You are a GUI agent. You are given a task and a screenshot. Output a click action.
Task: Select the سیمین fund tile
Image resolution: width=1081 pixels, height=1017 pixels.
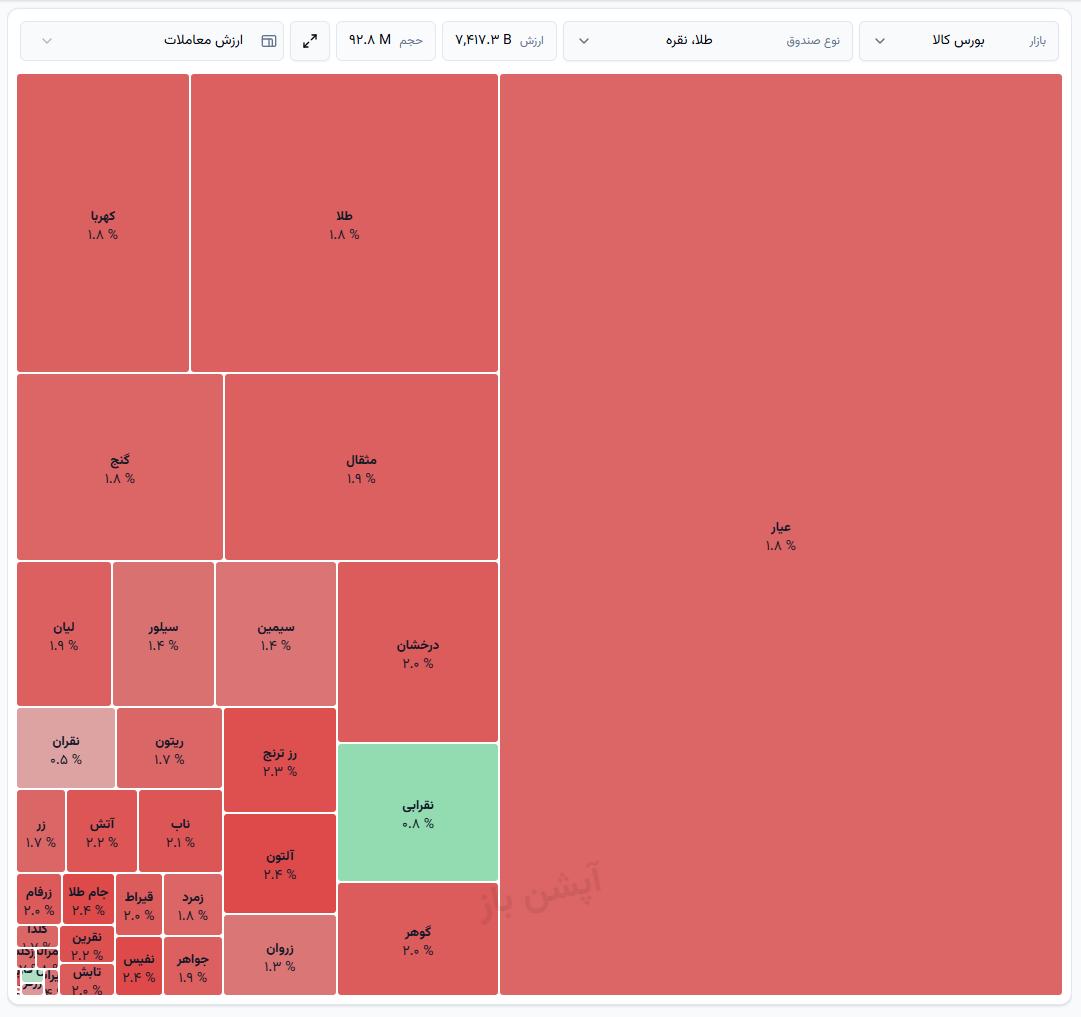tap(276, 634)
